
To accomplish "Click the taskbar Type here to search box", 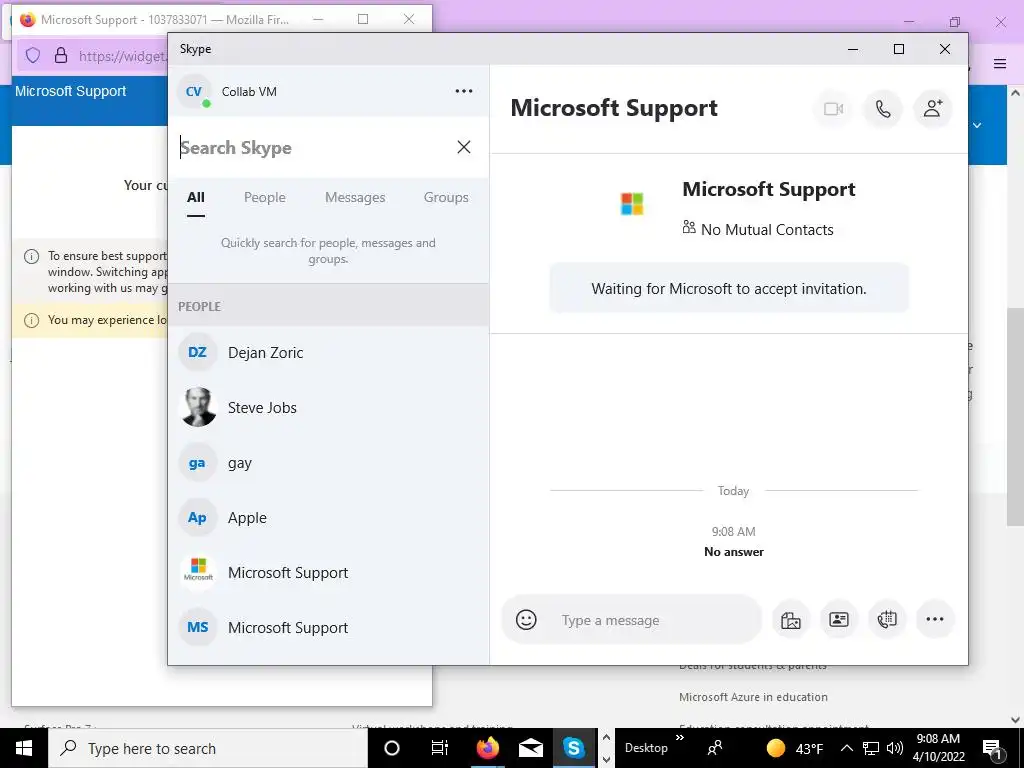I will [x=208, y=748].
